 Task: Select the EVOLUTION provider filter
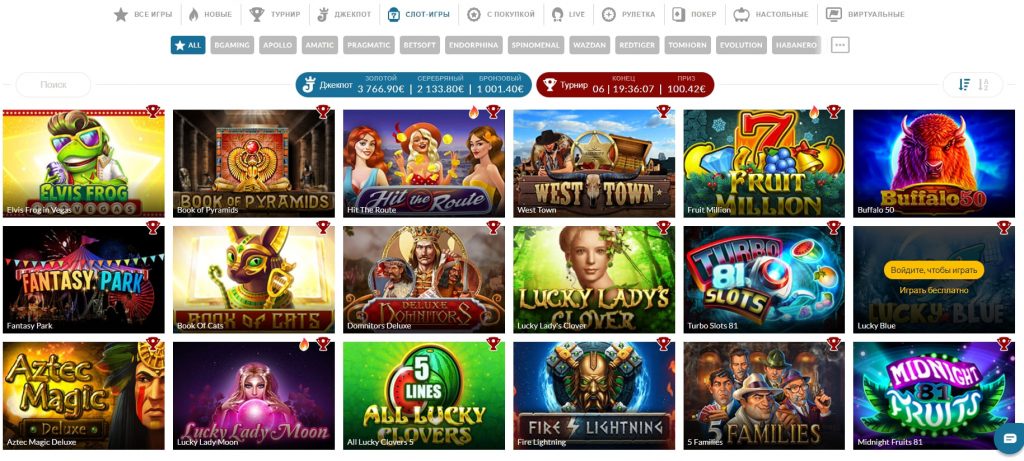point(741,45)
